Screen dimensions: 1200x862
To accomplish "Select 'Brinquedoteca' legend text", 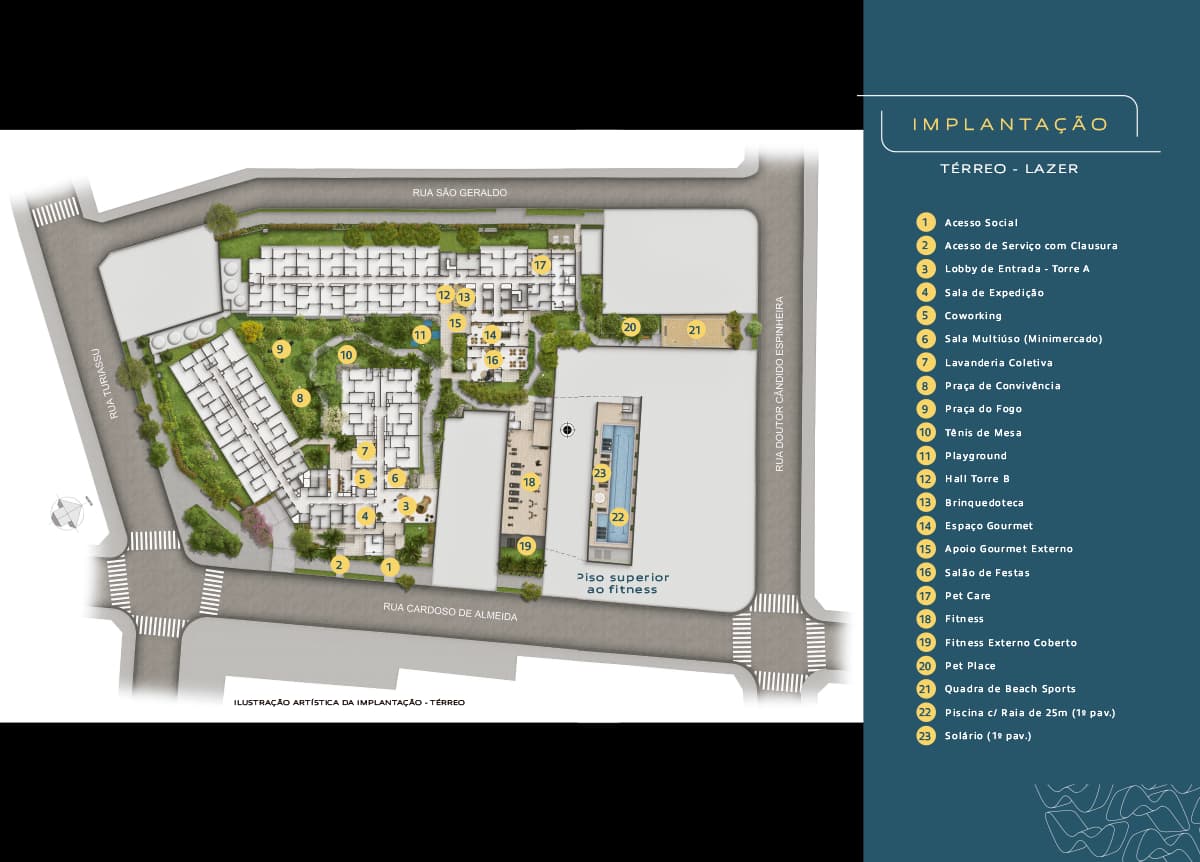I will (985, 502).
